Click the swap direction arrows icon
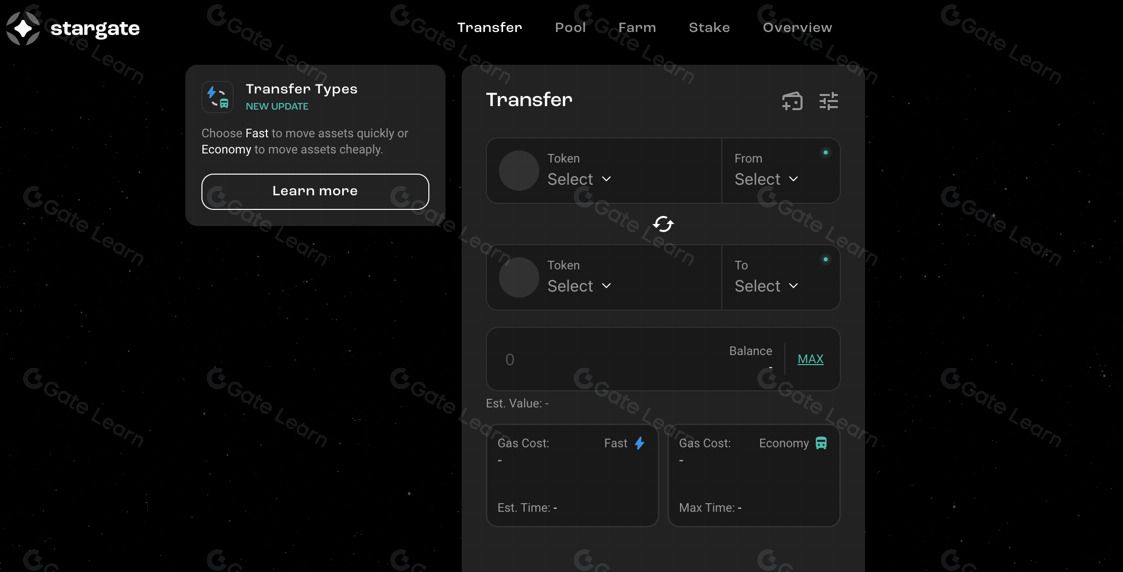The height and width of the screenshot is (572, 1123). point(663,225)
